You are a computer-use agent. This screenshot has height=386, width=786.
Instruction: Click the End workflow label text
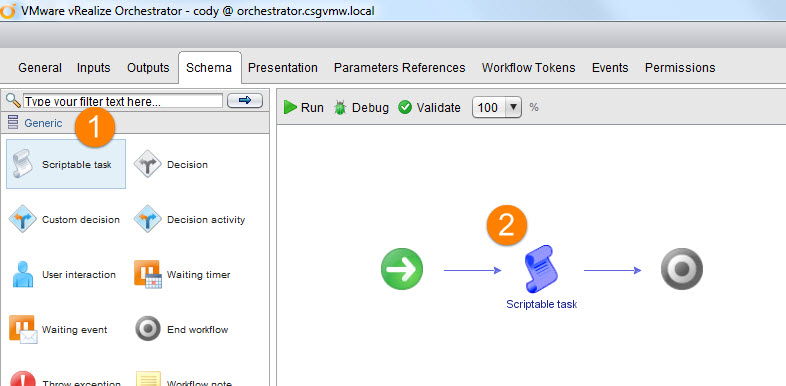(x=198, y=330)
